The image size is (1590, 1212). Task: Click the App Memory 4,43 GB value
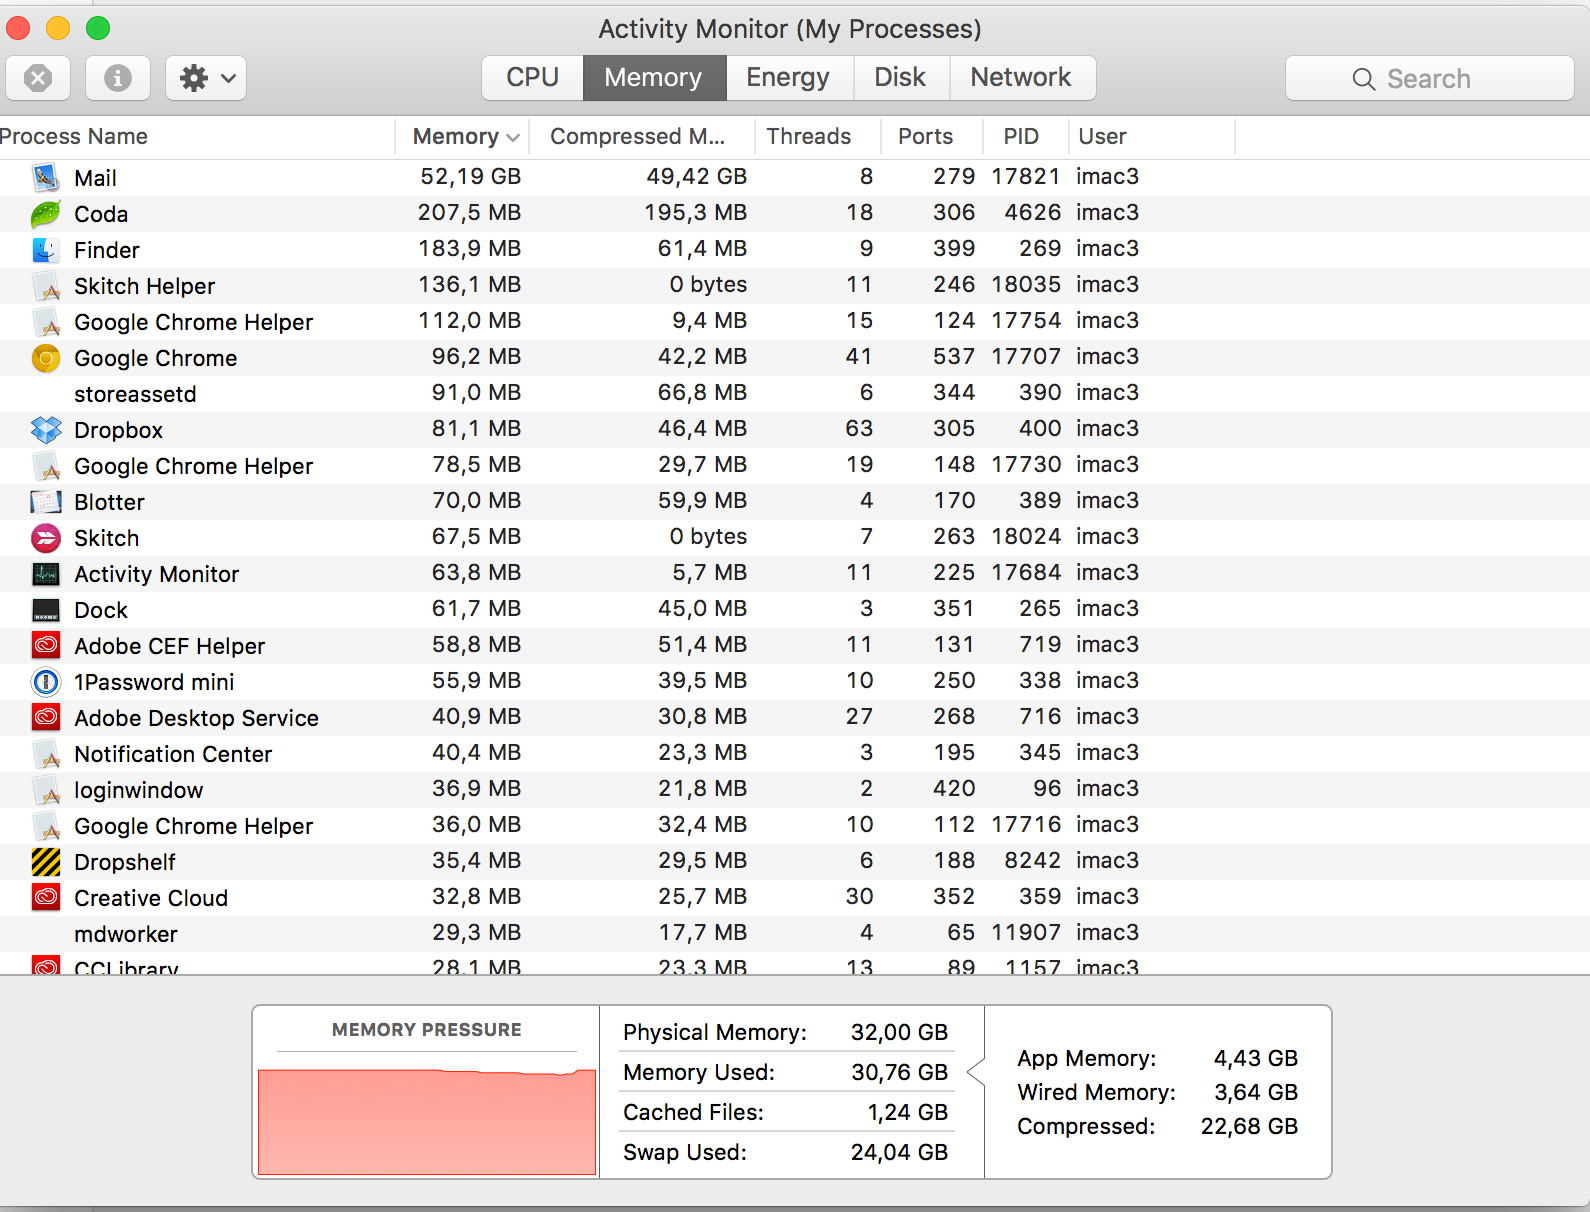point(1256,1059)
